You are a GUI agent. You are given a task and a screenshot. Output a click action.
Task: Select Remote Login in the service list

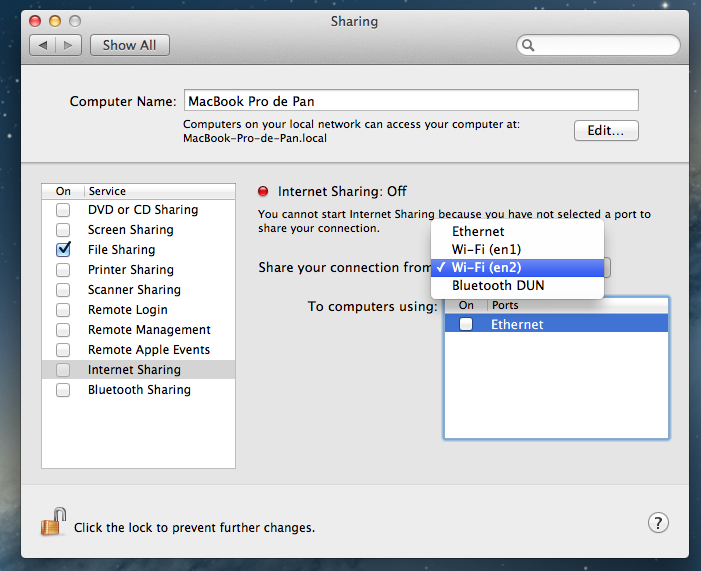click(128, 310)
